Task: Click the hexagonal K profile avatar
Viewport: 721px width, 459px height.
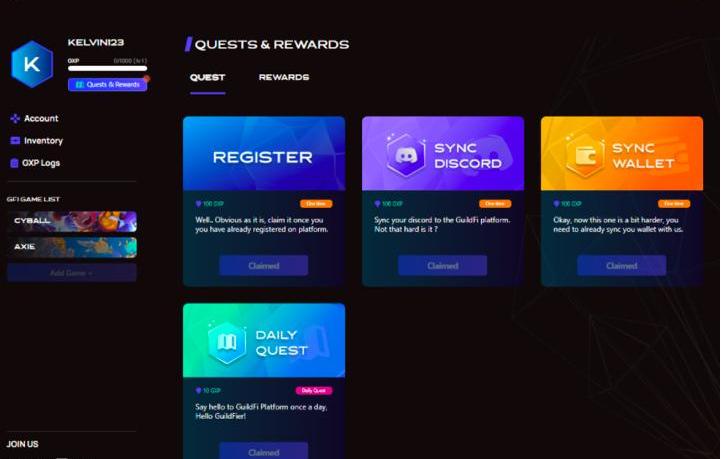Action: [32, 64]
